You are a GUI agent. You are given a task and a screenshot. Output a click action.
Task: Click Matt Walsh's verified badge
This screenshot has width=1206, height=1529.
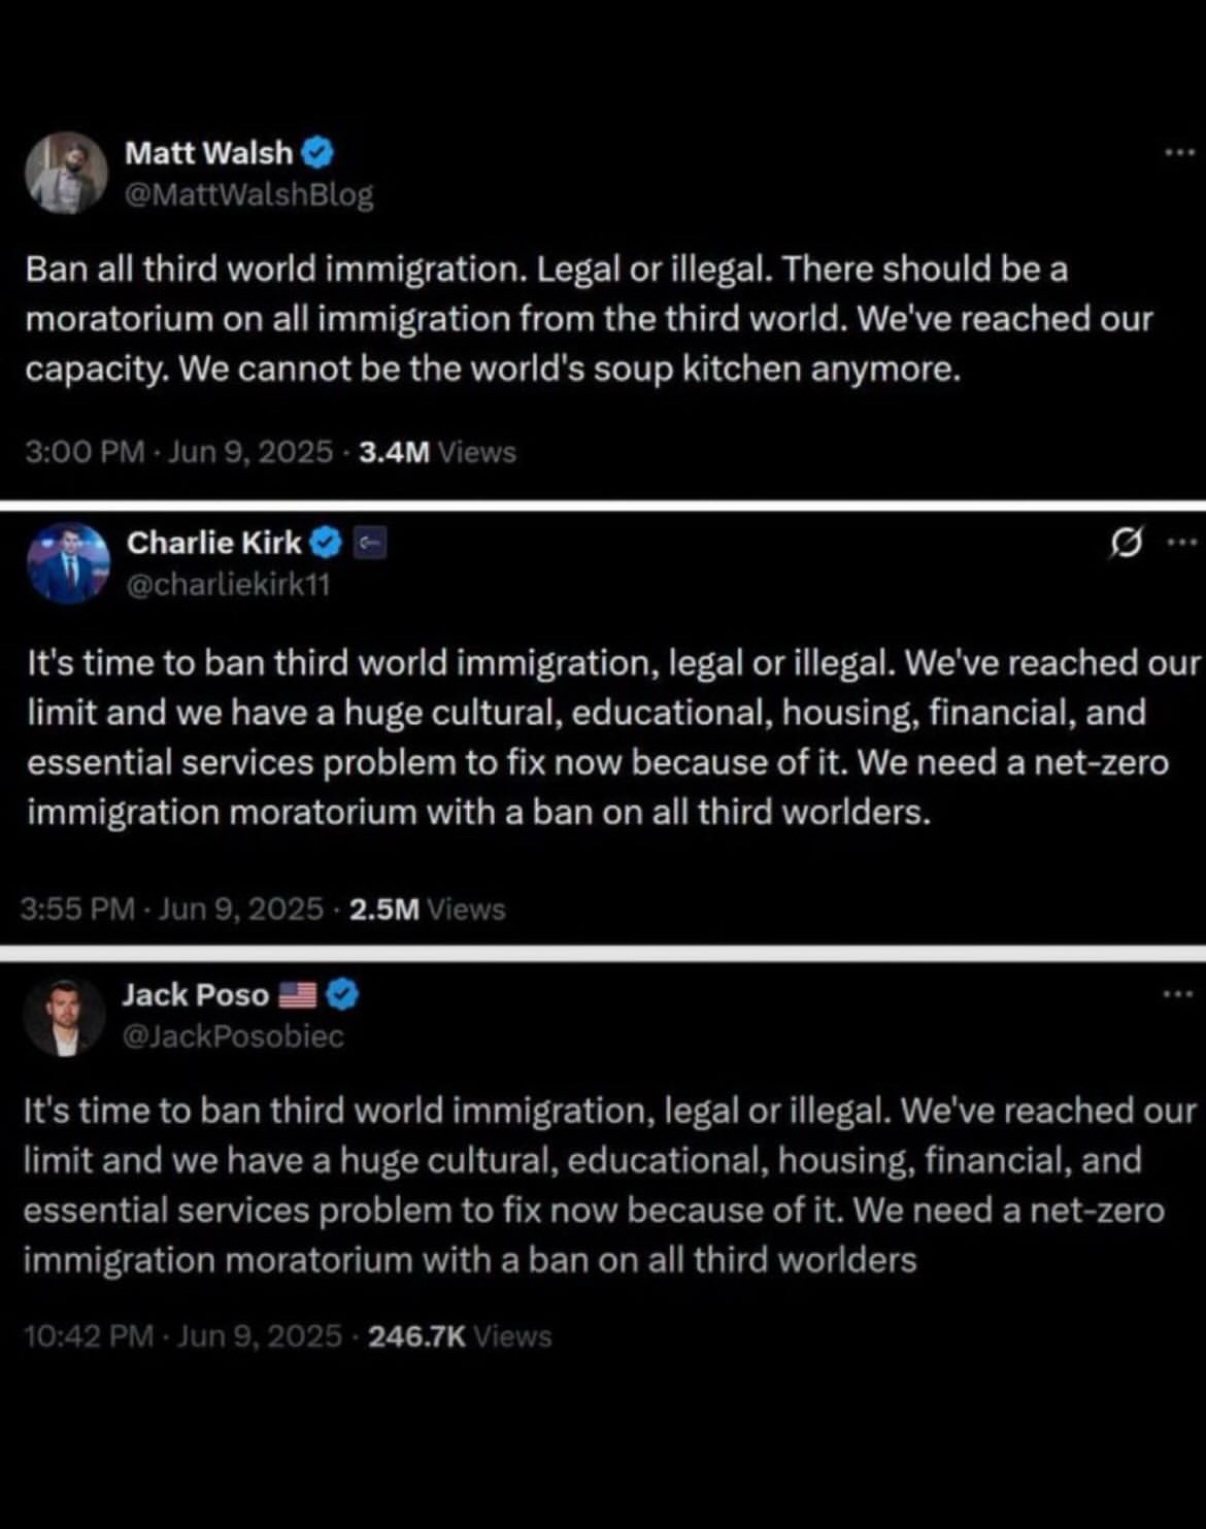point(317,153)
